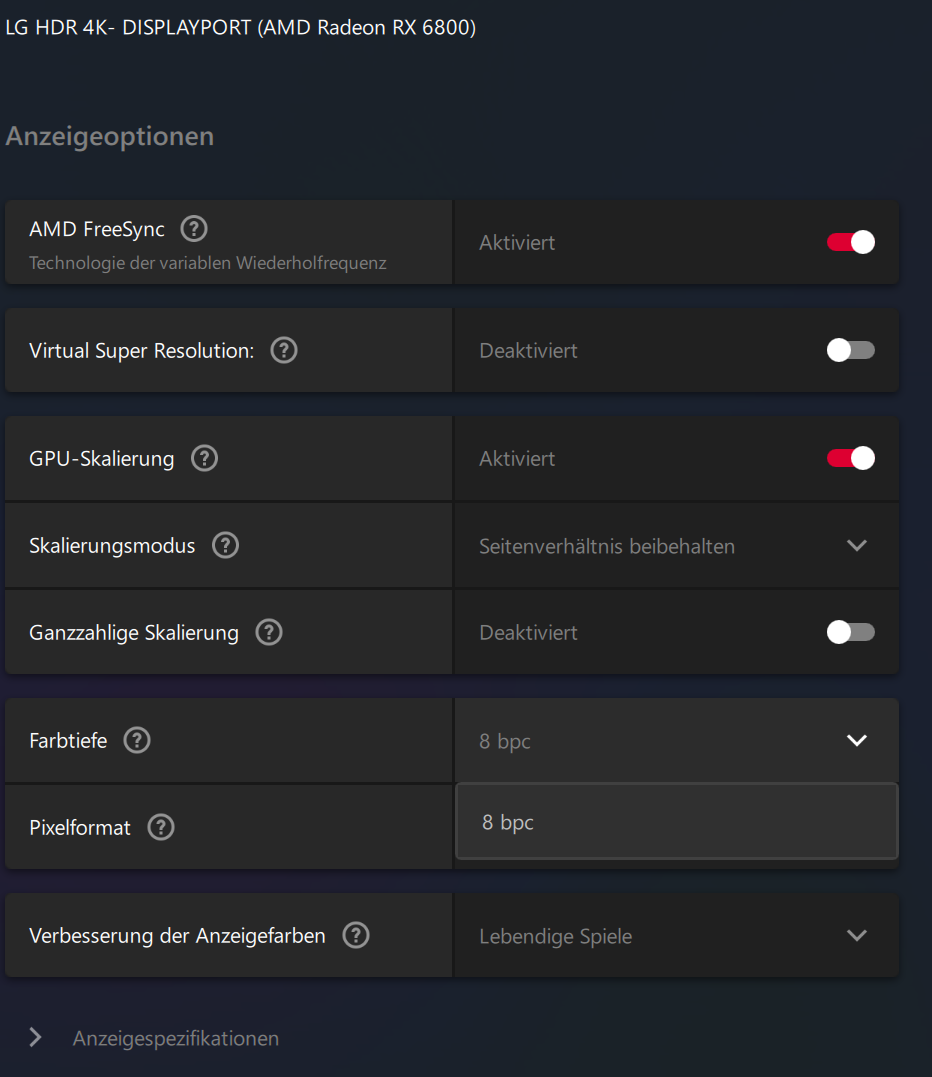Open the Skalierungsmodus dropdown
932x1077 pixels.
[856, 545]
